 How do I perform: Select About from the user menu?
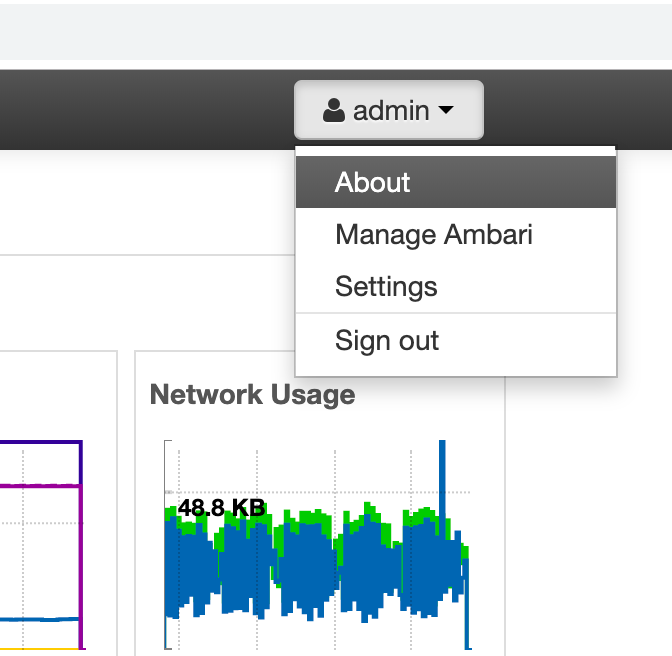click(x=373, y=182)
